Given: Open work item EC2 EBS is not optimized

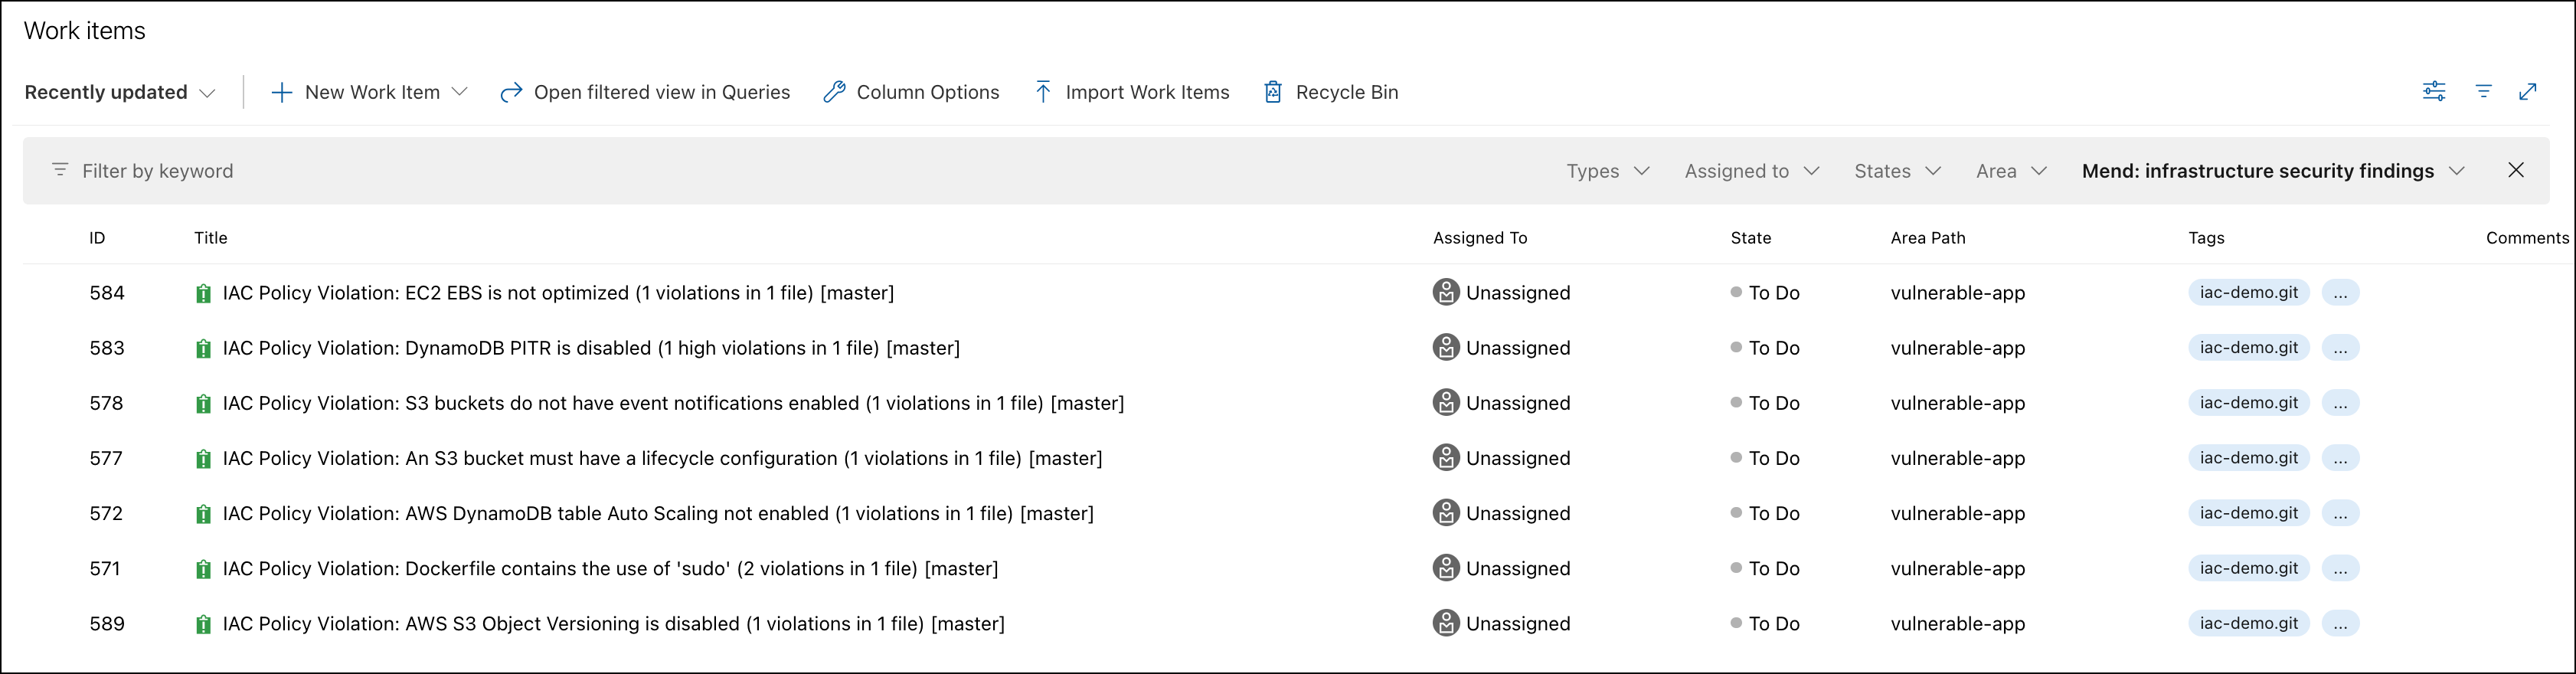Looking at the screenshot, I should [558, 293].
